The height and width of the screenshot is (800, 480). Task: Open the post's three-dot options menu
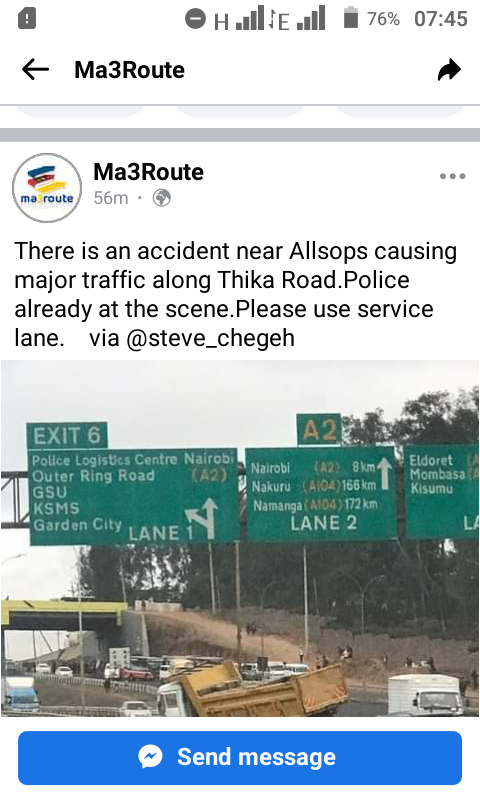tap(452, 176)
